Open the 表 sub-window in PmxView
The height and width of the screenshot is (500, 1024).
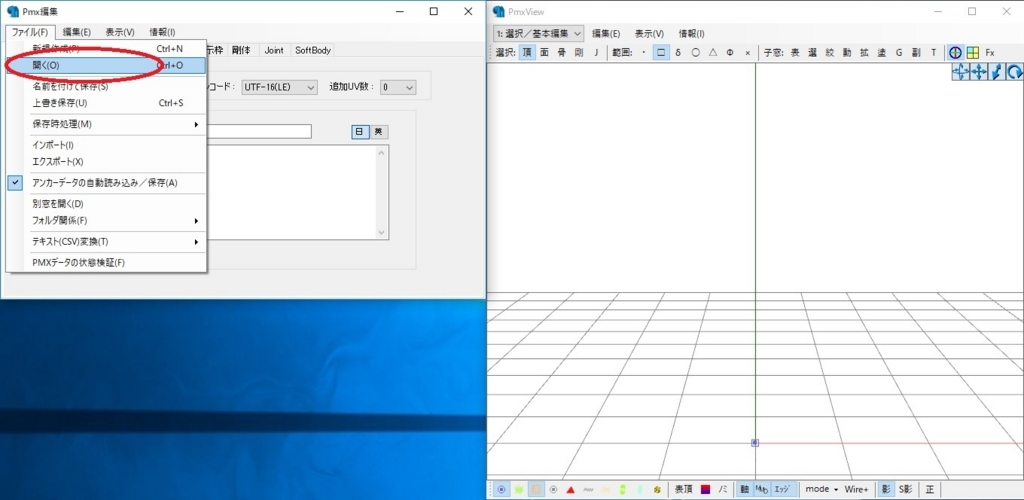(795, 53)
